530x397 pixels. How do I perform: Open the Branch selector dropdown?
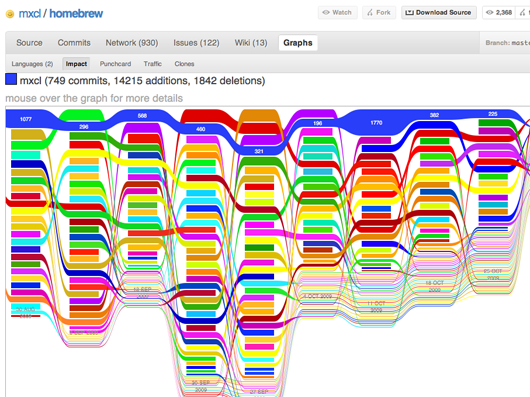(506, 43)
